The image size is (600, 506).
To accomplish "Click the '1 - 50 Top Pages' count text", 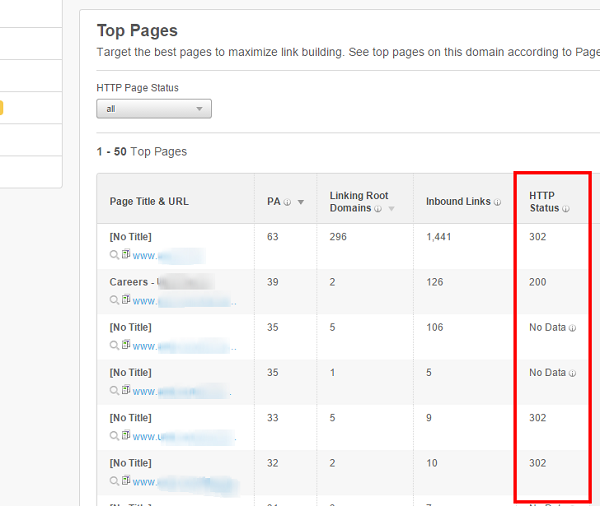I will pyautogui.click(x=142, y=152).
